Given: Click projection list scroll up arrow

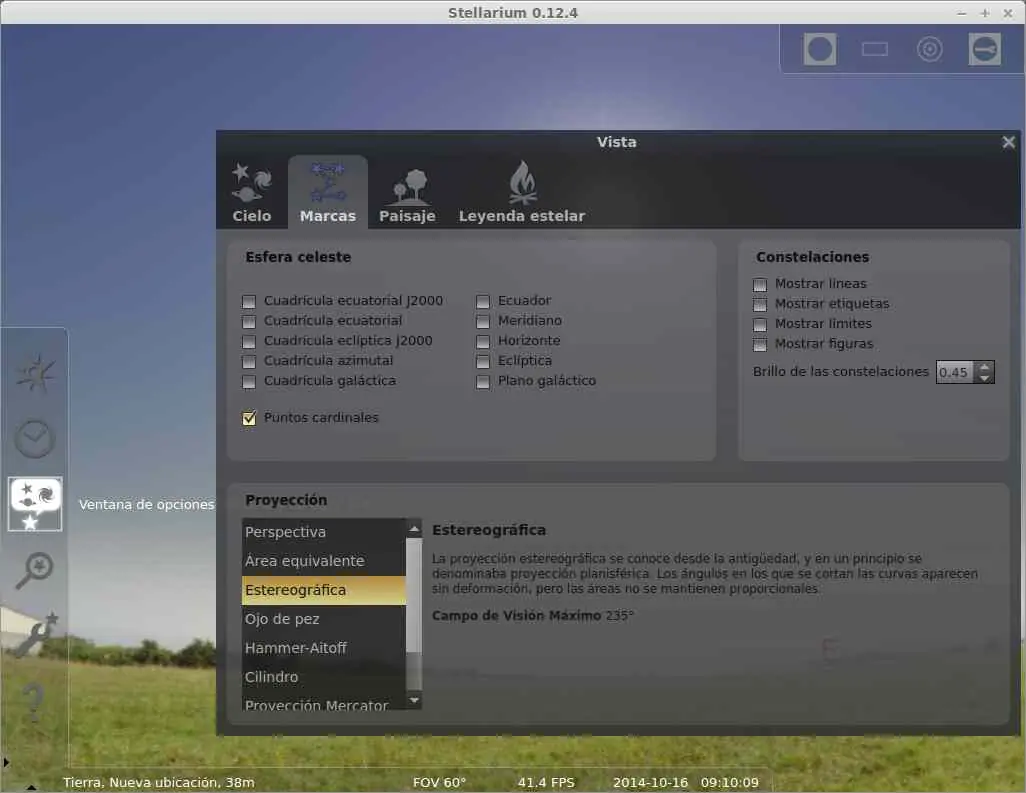Looking at the screenshot, I should pos(414,528).
